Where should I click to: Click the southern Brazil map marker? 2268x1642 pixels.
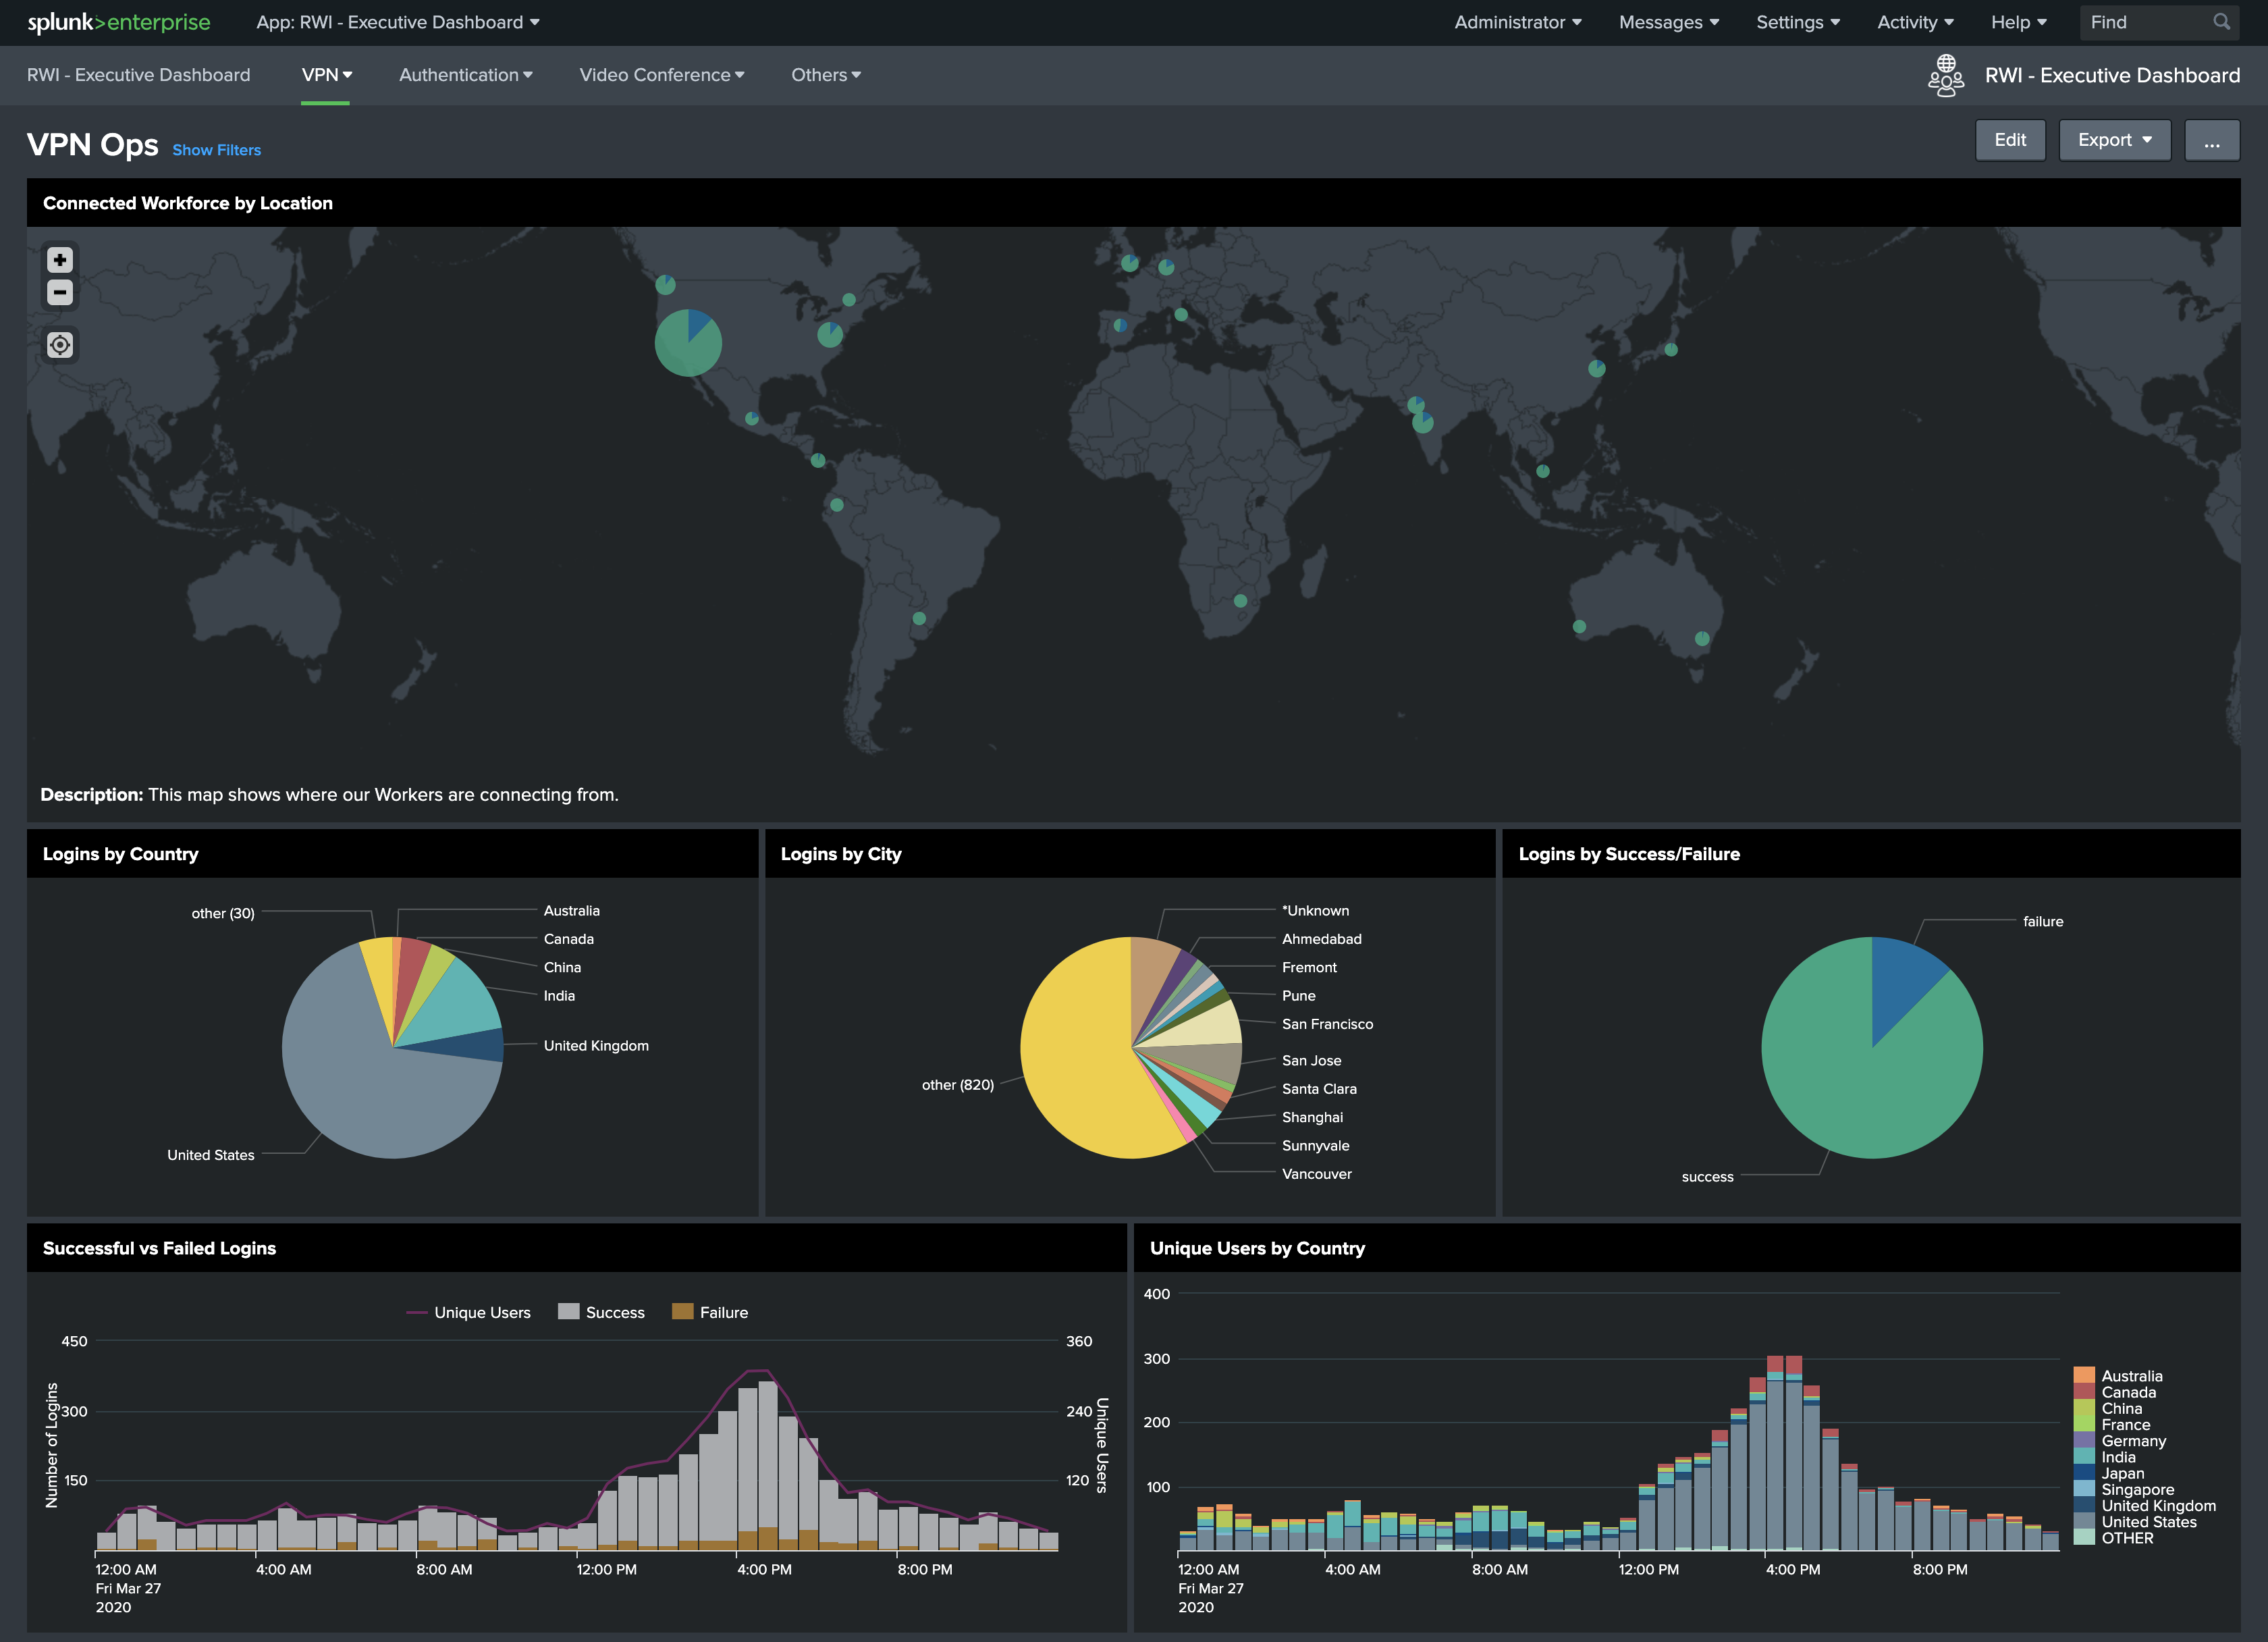(919, 618)
